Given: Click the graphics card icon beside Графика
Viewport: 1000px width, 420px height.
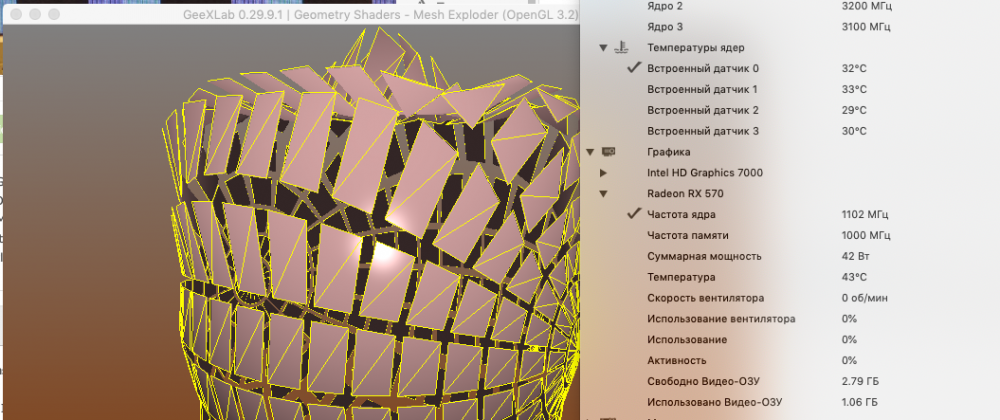Looking at the screenshot, I should 608,152.
